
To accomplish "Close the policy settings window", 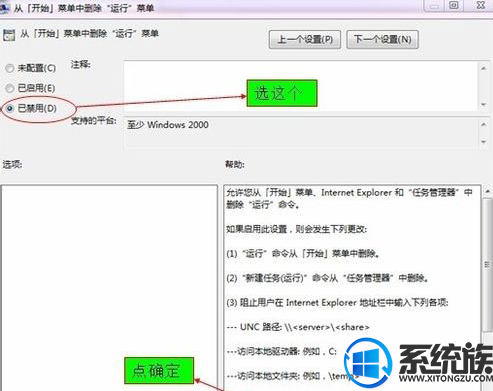I will tap(480, 6).
